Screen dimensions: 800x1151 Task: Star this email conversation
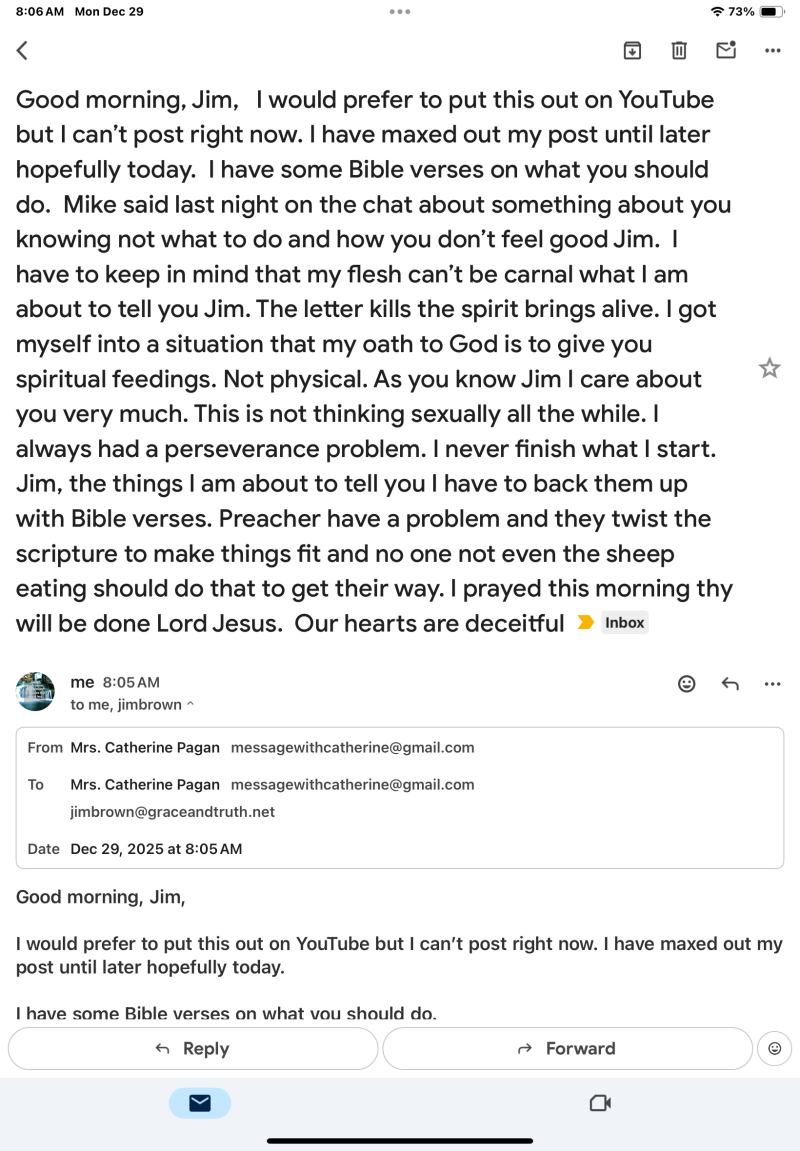[x=769, y=368]
